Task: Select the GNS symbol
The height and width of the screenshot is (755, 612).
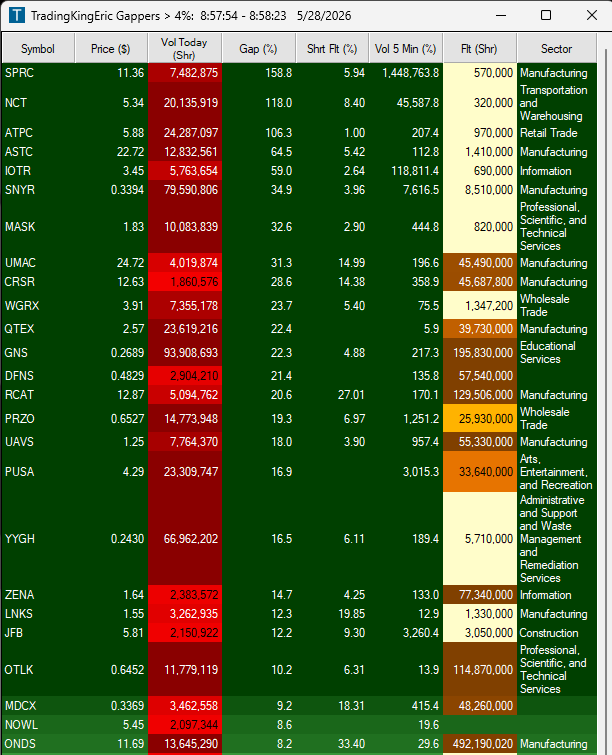Action: click(x=16, y=352)
